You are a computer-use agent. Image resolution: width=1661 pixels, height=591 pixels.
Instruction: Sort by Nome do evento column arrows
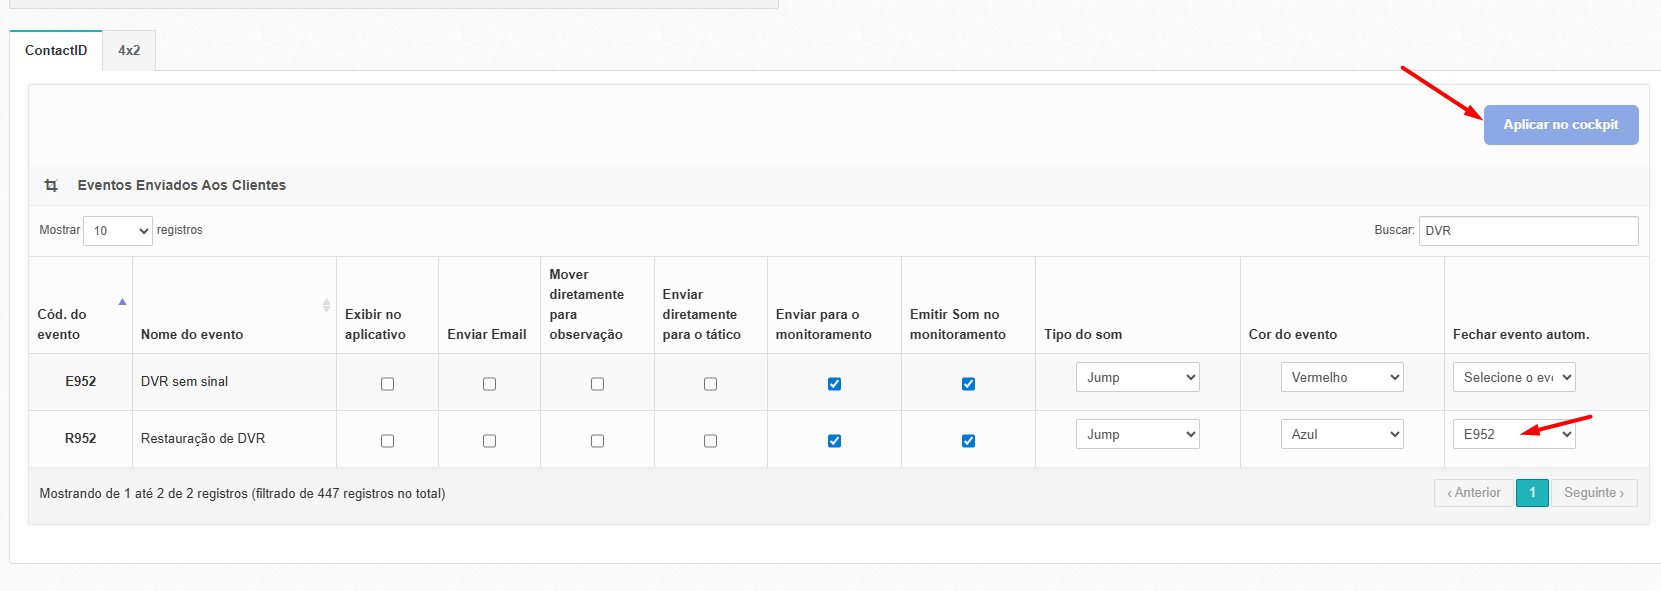click(326, 305)
